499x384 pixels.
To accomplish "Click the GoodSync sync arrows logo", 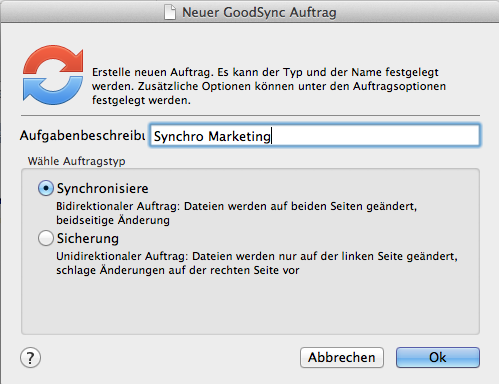I will tap(53, 75).
